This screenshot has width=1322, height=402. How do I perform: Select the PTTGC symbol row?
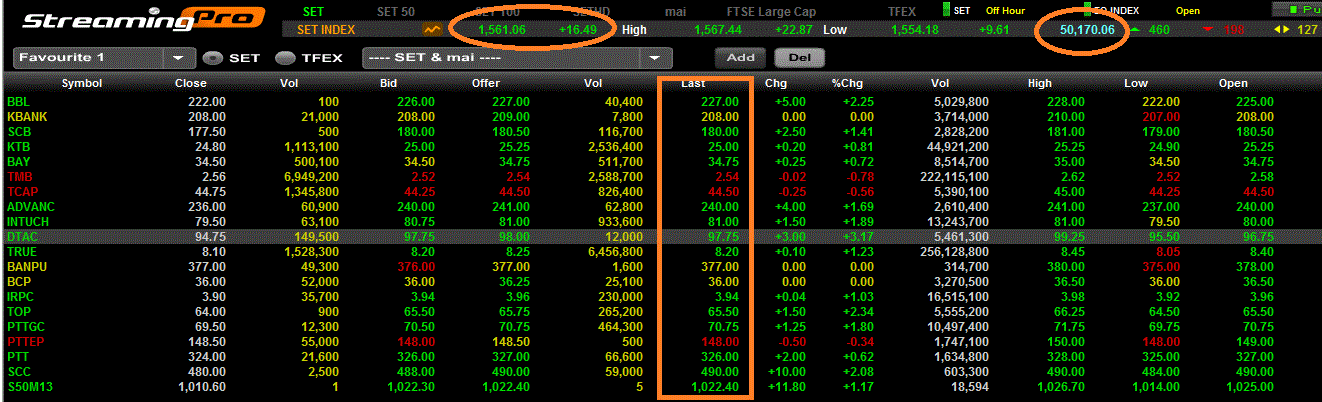click(x=661, y=327)
